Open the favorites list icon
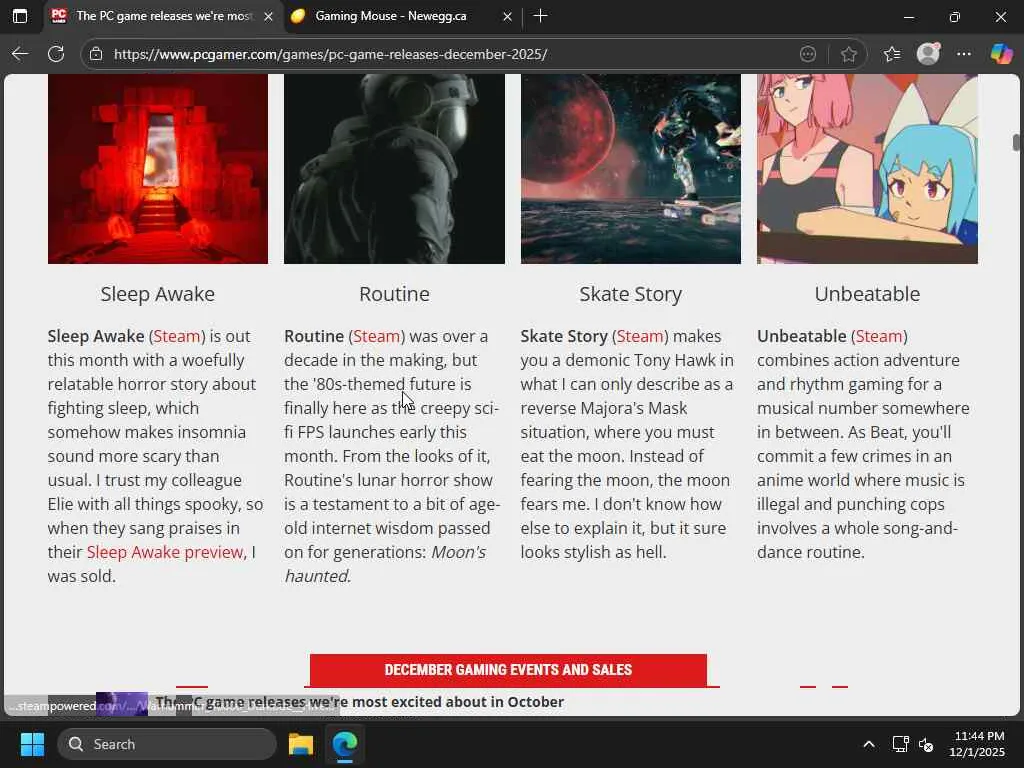The image size is (1024, 768). point(892,54)
